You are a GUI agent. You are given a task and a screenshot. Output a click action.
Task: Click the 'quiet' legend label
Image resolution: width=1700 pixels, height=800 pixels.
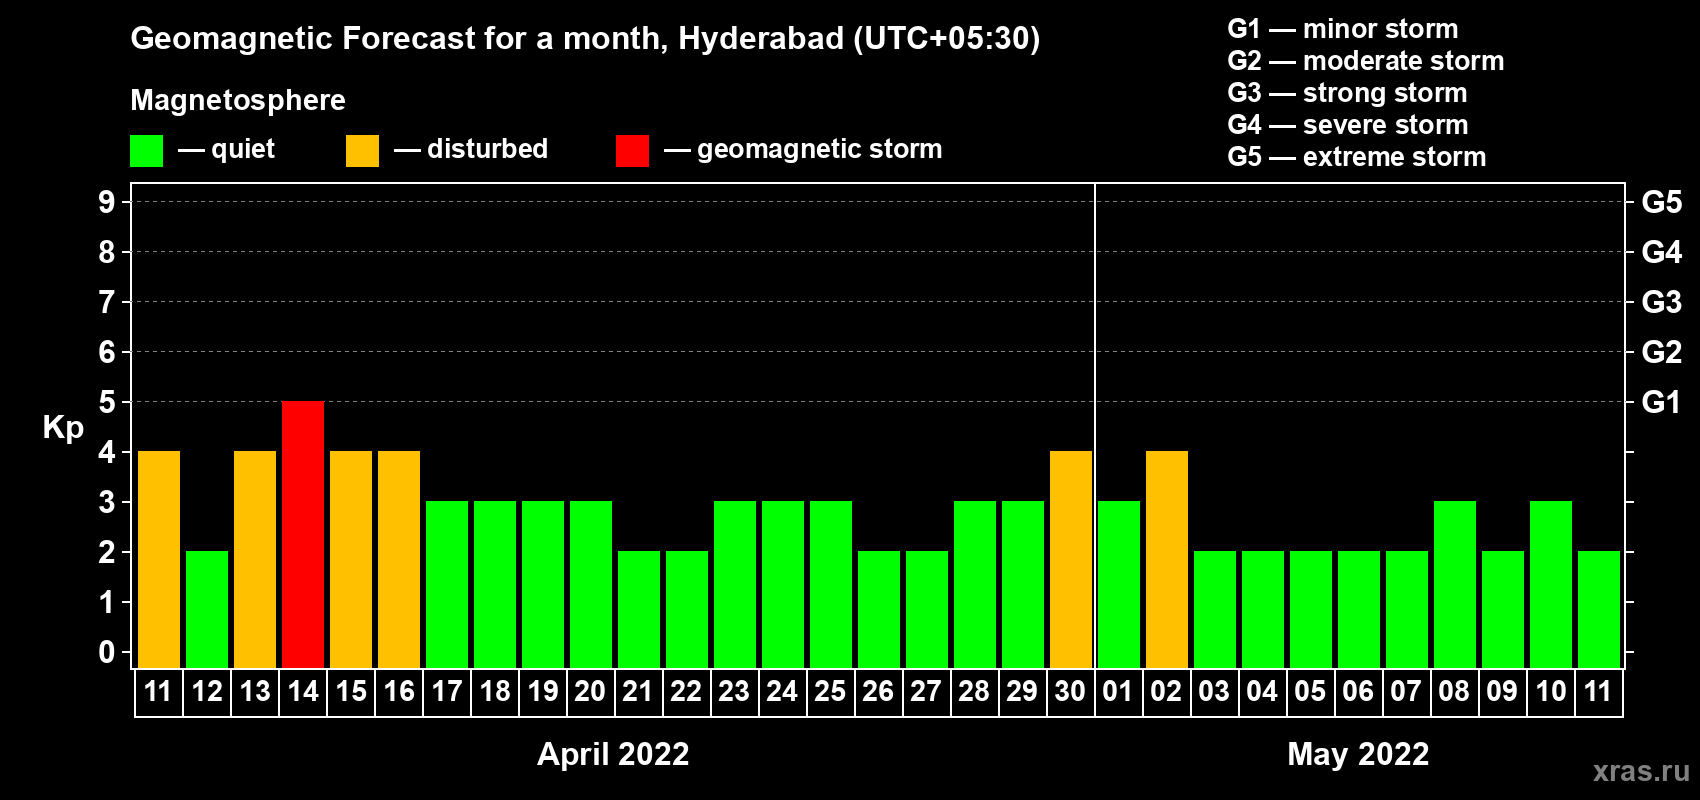tap(243, 149)
